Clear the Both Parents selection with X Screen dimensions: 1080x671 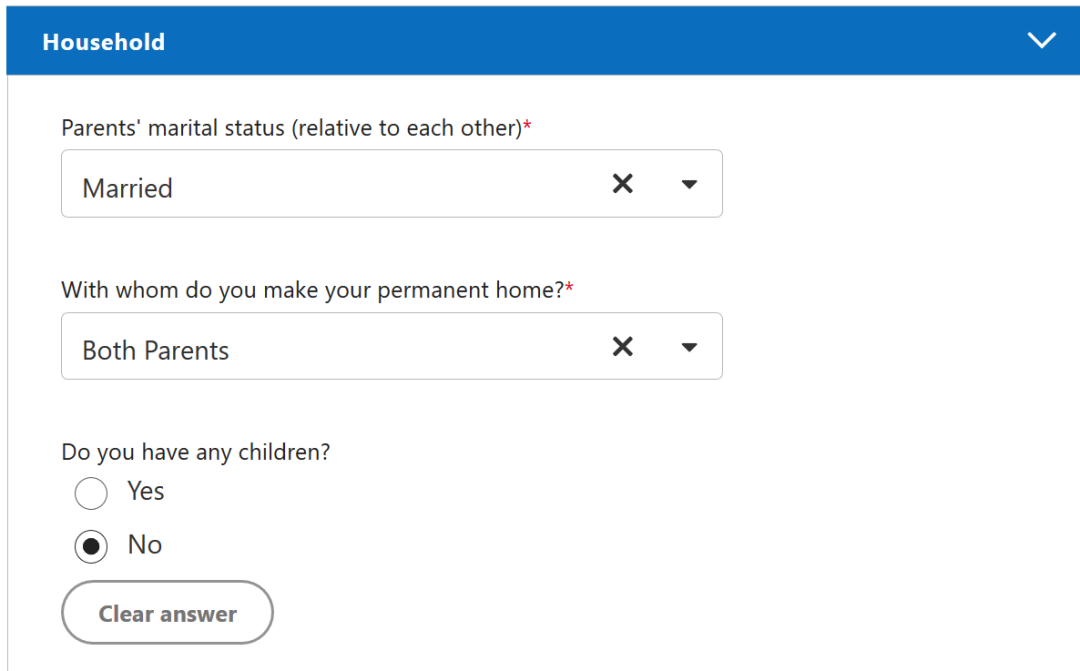(x=623, y=347)
